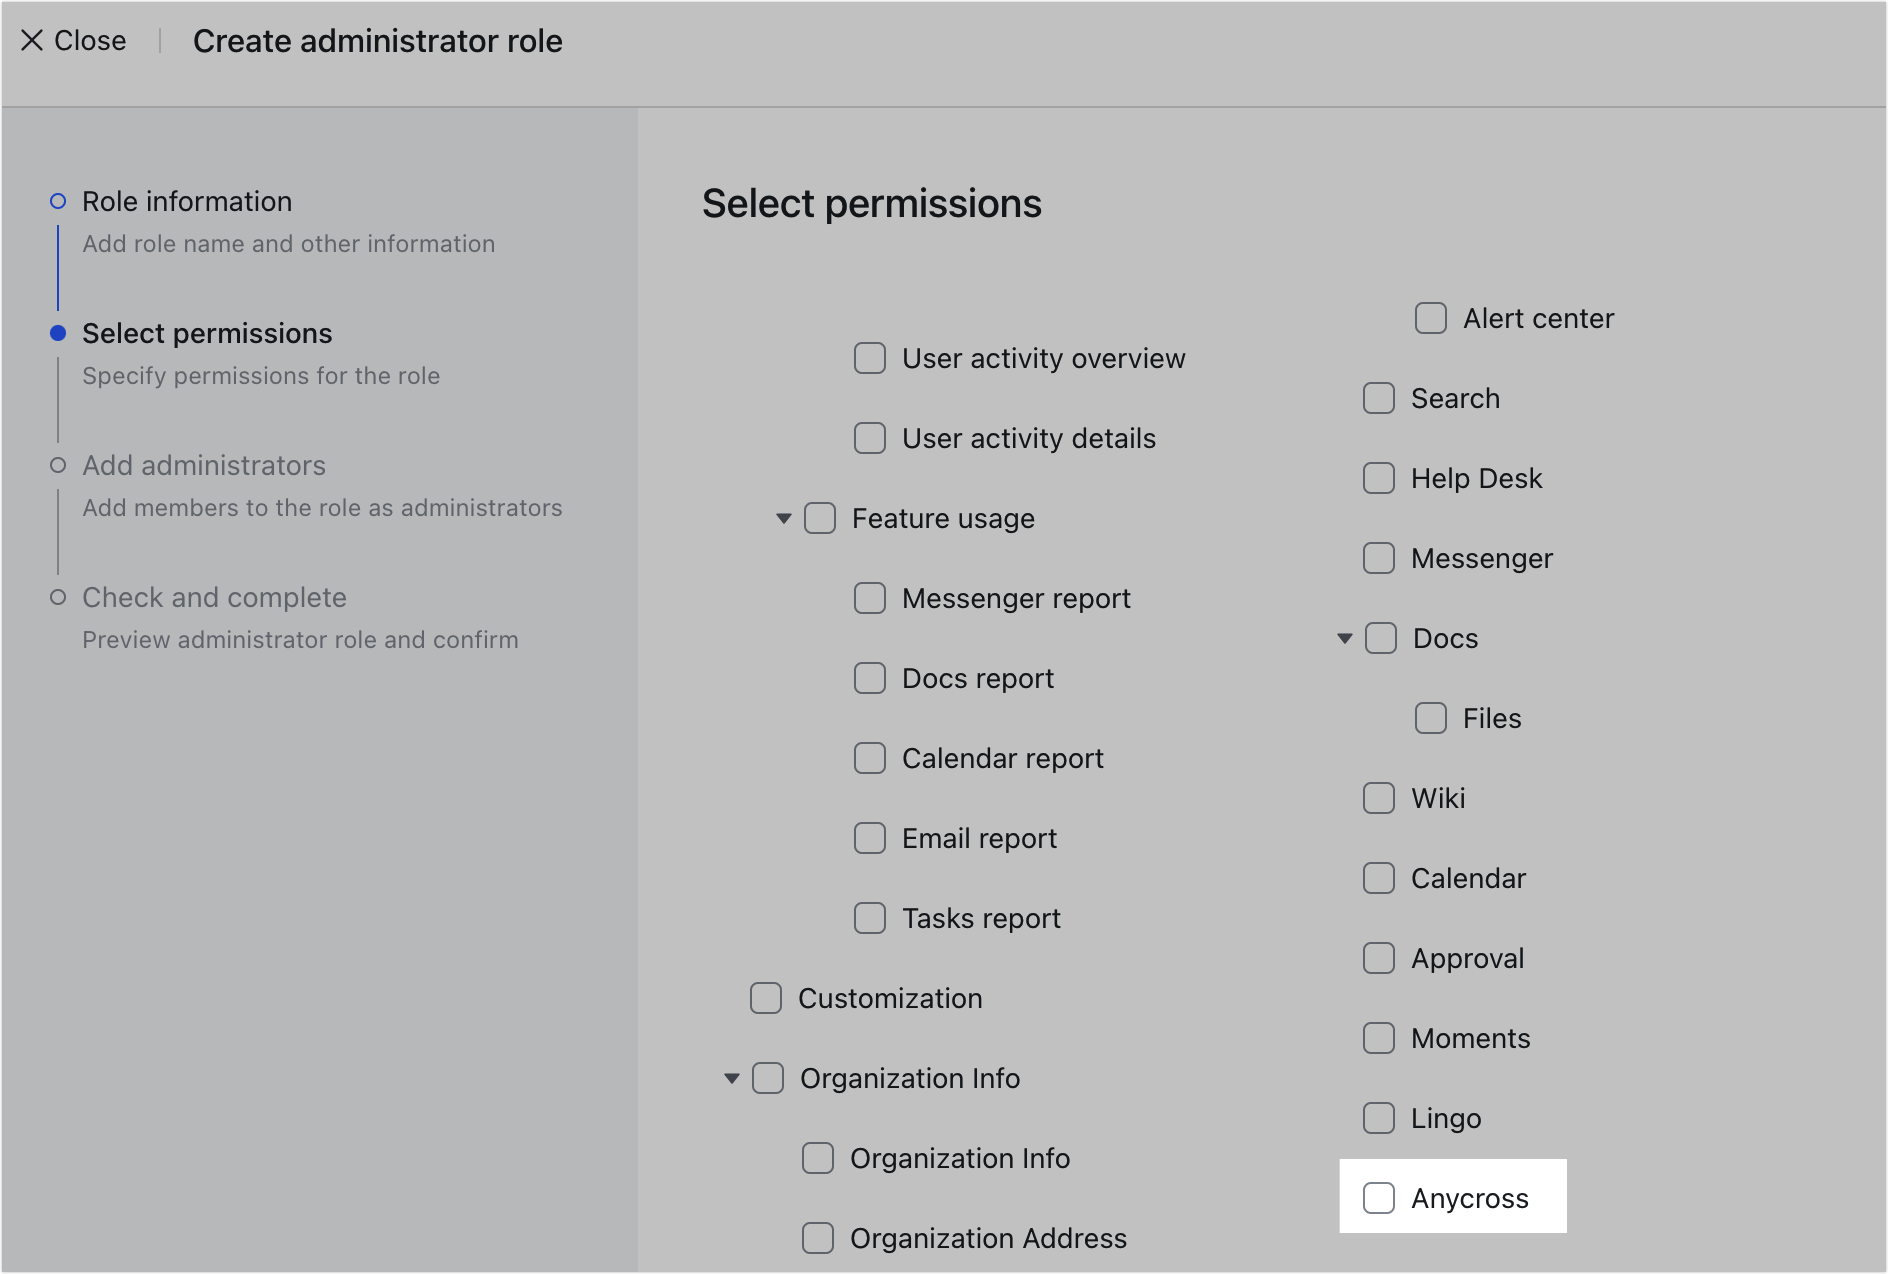Check the Customization permission
Viewport: 1888px width, 1274px height.
pos(765,998)
